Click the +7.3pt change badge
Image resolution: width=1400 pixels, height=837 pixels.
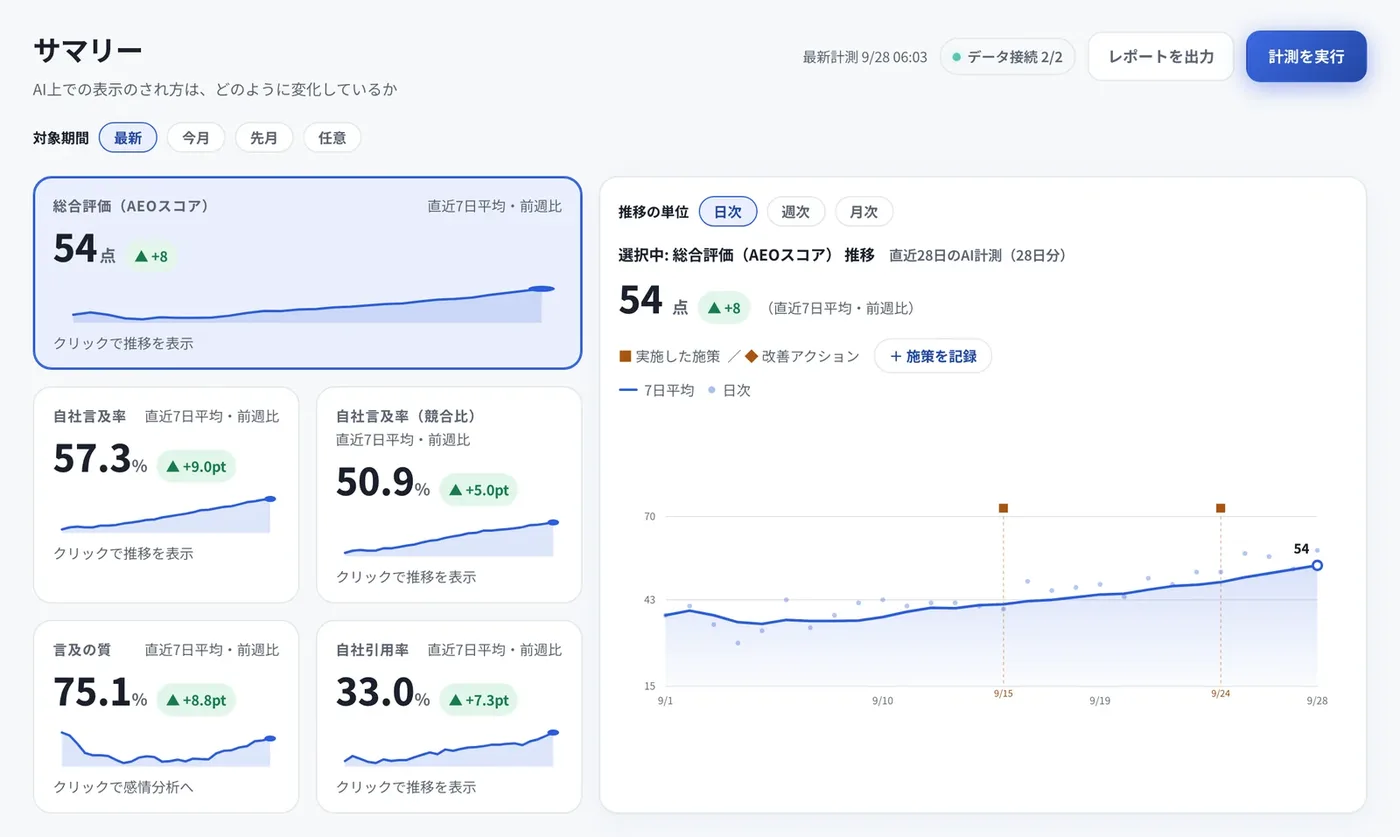pyautogui.click(x=479, y=699)
